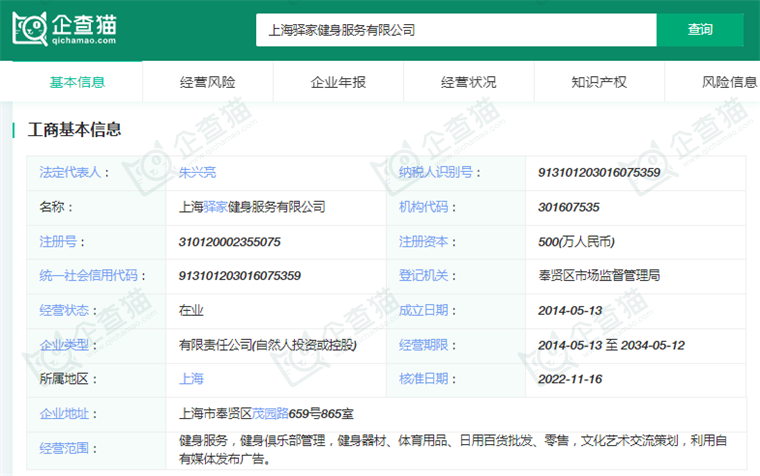The height and width of the screenshot is (476, 760).
Task: Click the 成立日期 label link
Action: point(424,310)
